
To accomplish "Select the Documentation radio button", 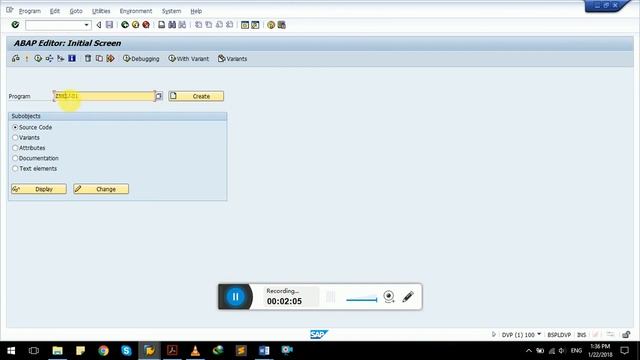I will point(15,158).
